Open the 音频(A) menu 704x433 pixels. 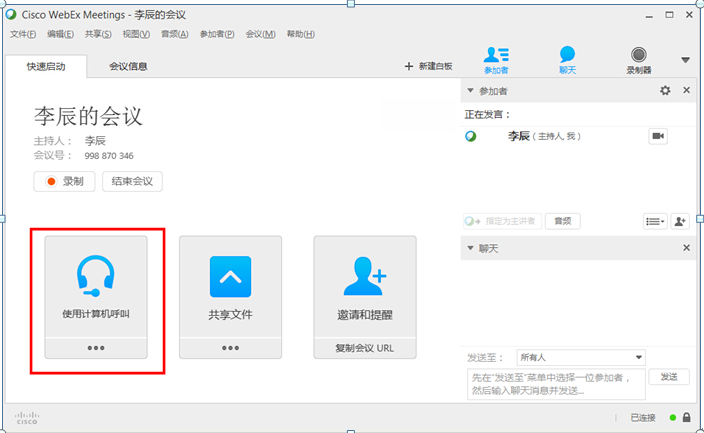point(175,34)
